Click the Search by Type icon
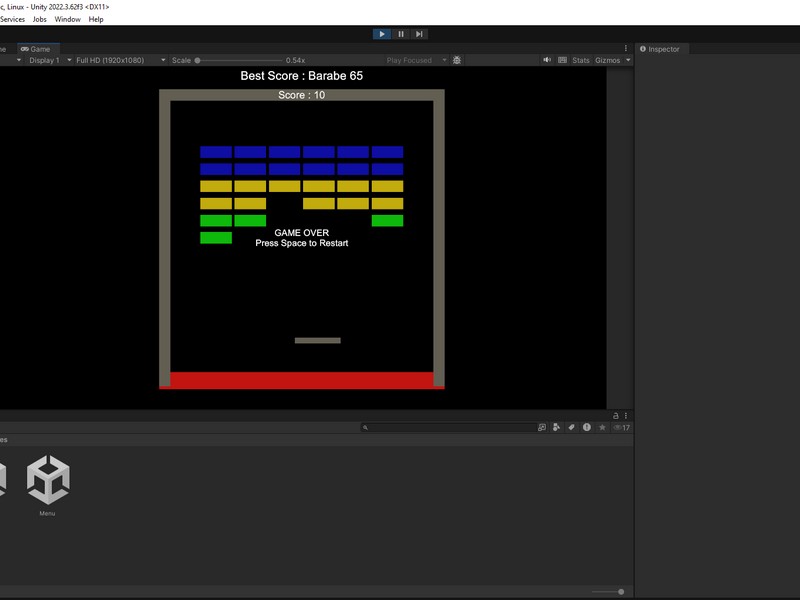Image resolution: width=800 pixels, height=600 pixels. [x=557, y=427]
